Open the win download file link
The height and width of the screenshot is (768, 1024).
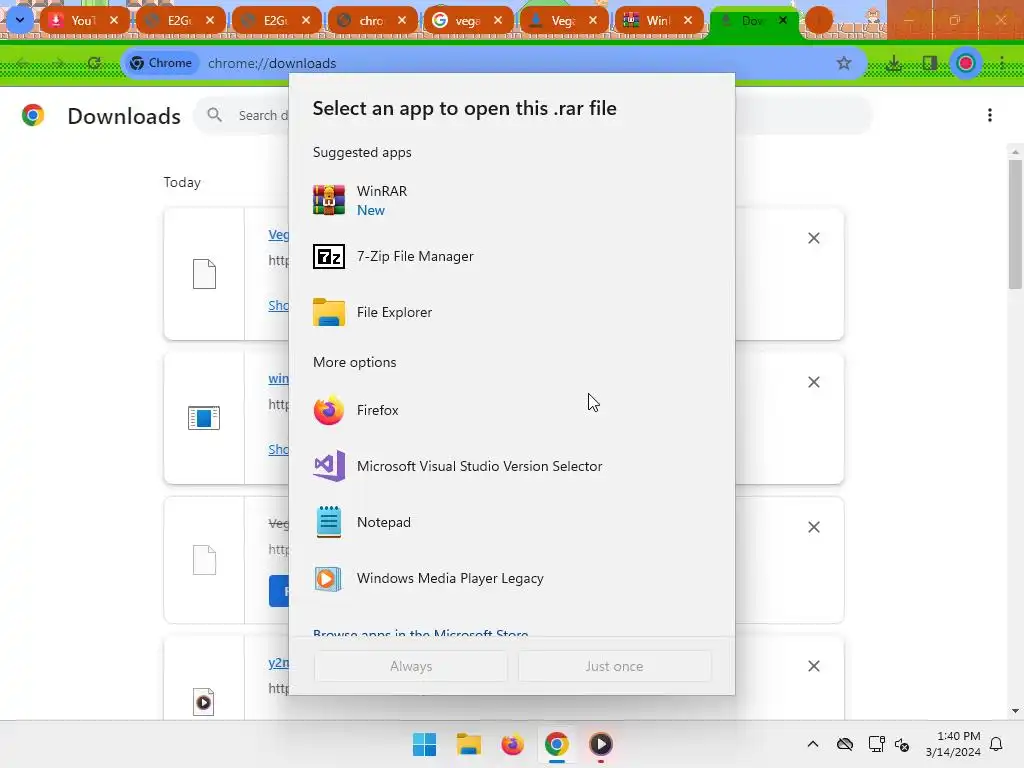click(x=278, y=378)
